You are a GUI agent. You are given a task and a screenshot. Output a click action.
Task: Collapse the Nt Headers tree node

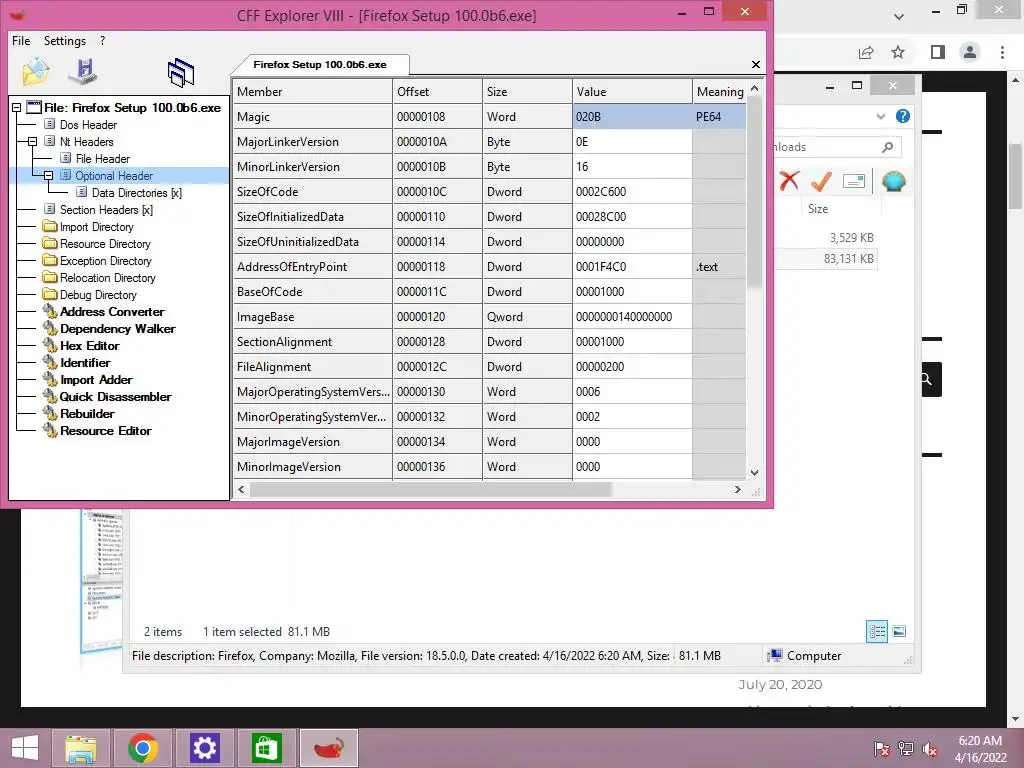point(32,142)
